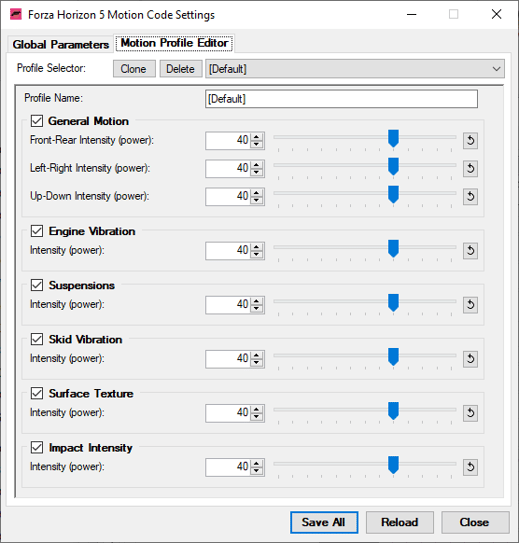This screenshot has height=543, width=519.
Task: Decrease Engine Vibration intensity spinner
Action: pos(256,255)
